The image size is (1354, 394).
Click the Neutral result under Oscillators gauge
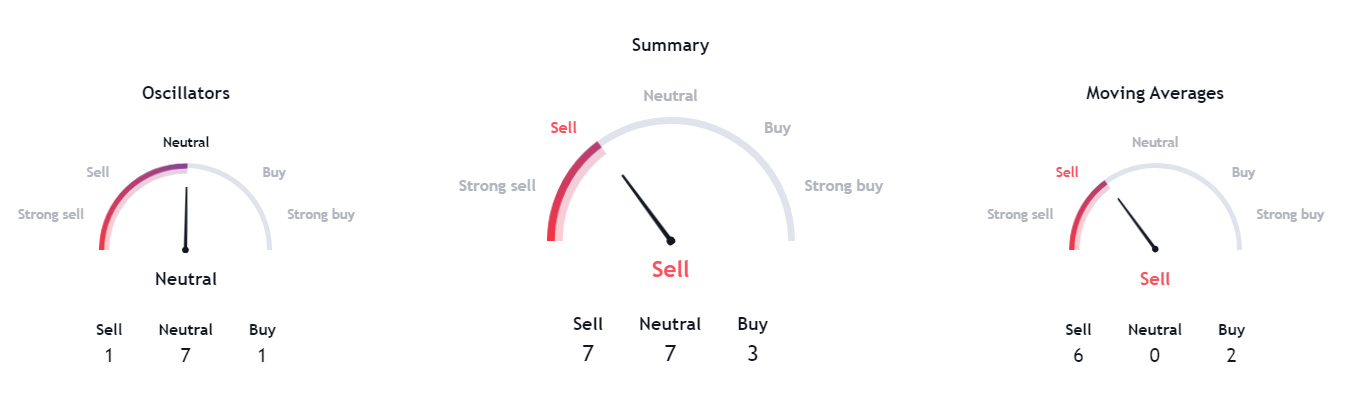186,279
